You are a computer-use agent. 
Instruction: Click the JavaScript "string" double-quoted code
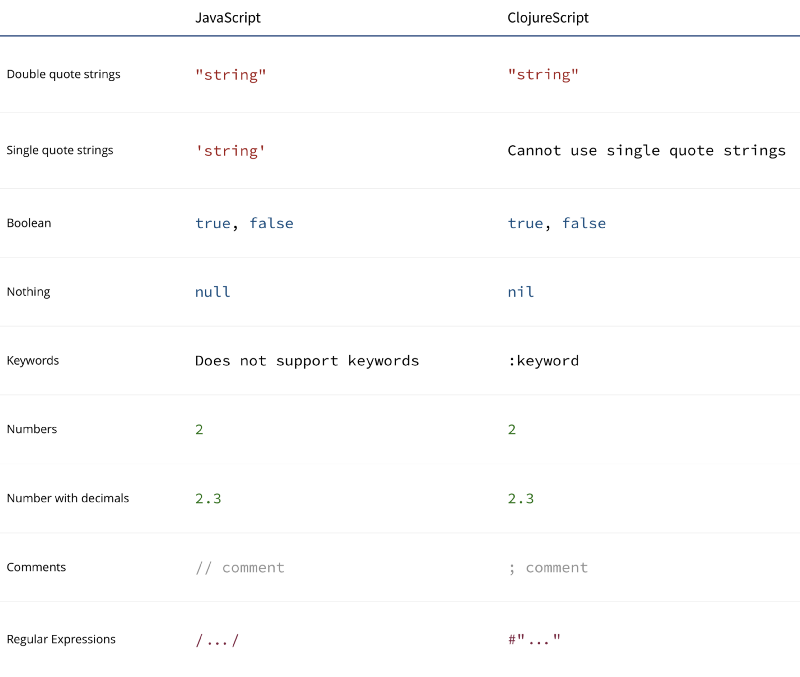tap(231, 75)
